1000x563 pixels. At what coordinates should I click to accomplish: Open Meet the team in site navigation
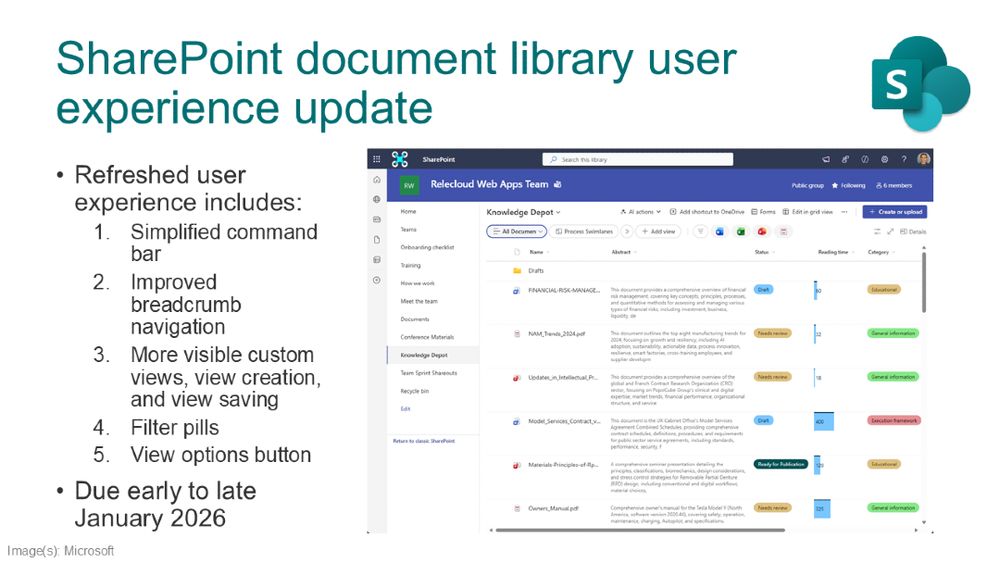[419, 301]
